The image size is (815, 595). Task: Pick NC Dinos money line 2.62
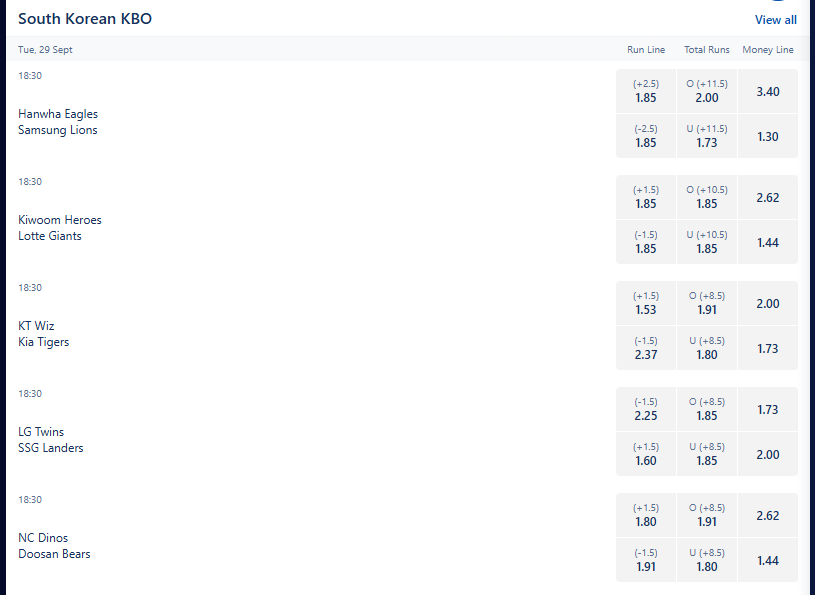click(768, 515)
